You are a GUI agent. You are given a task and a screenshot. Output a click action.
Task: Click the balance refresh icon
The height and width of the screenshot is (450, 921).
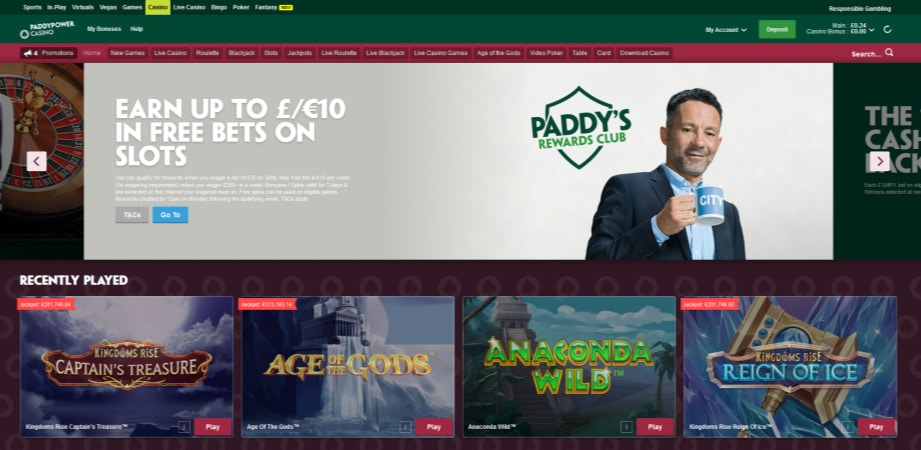[x=887, y=29]
